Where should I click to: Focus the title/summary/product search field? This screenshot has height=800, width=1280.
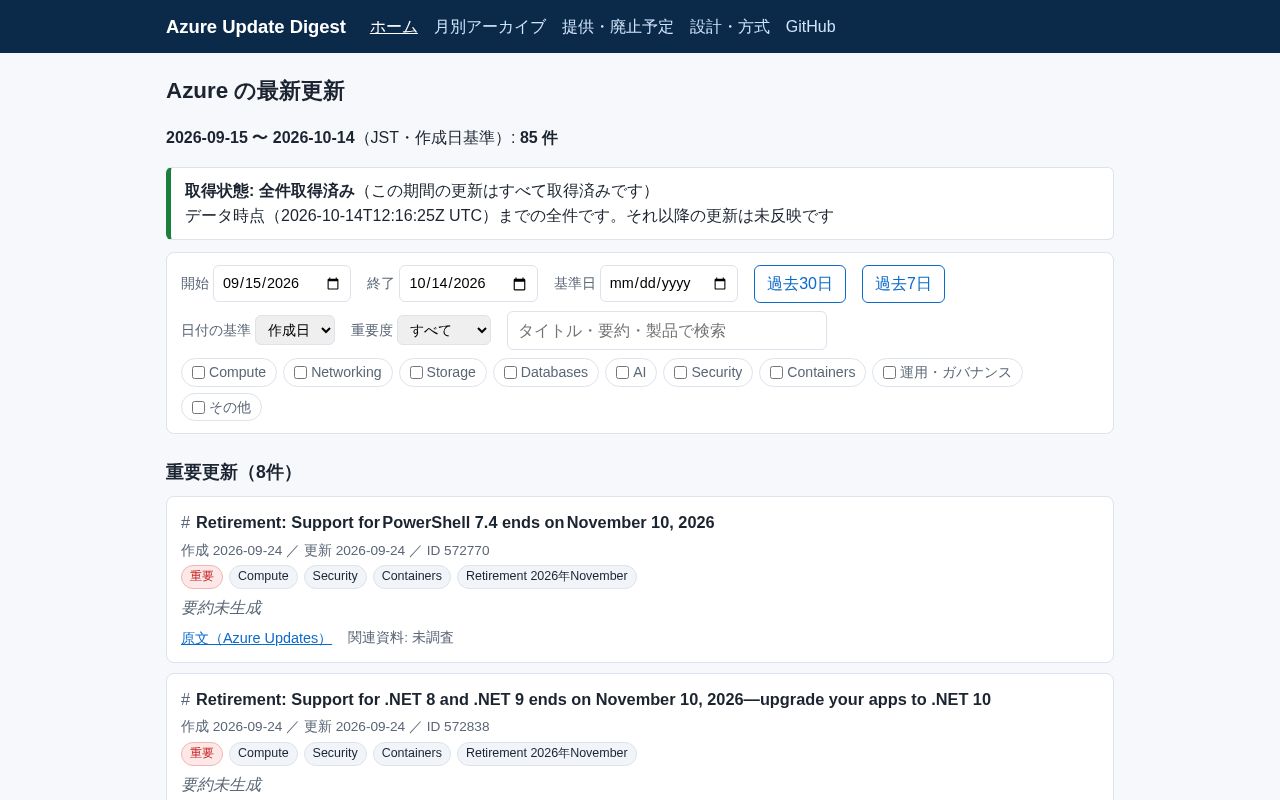click(667, 331)
